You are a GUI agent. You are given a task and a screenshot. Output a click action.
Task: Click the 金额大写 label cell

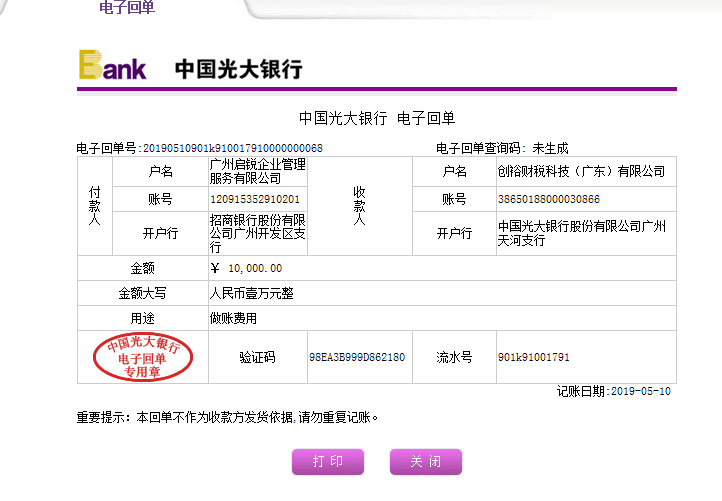[142, 293]
